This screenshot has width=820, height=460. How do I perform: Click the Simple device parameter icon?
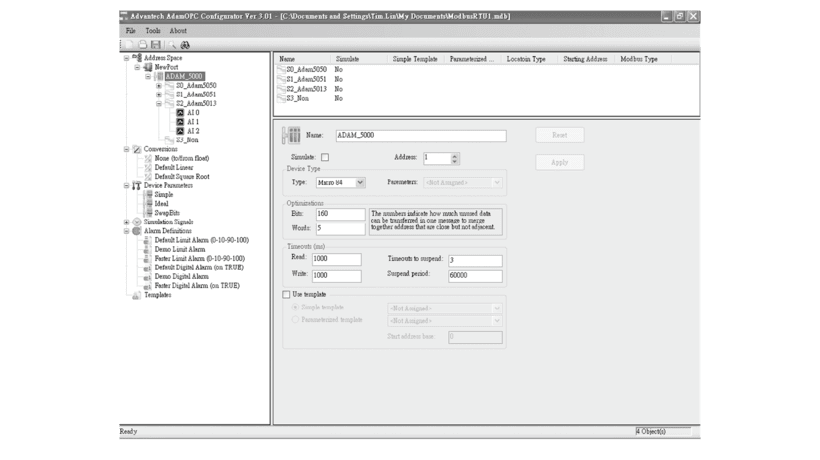[149, 194]
